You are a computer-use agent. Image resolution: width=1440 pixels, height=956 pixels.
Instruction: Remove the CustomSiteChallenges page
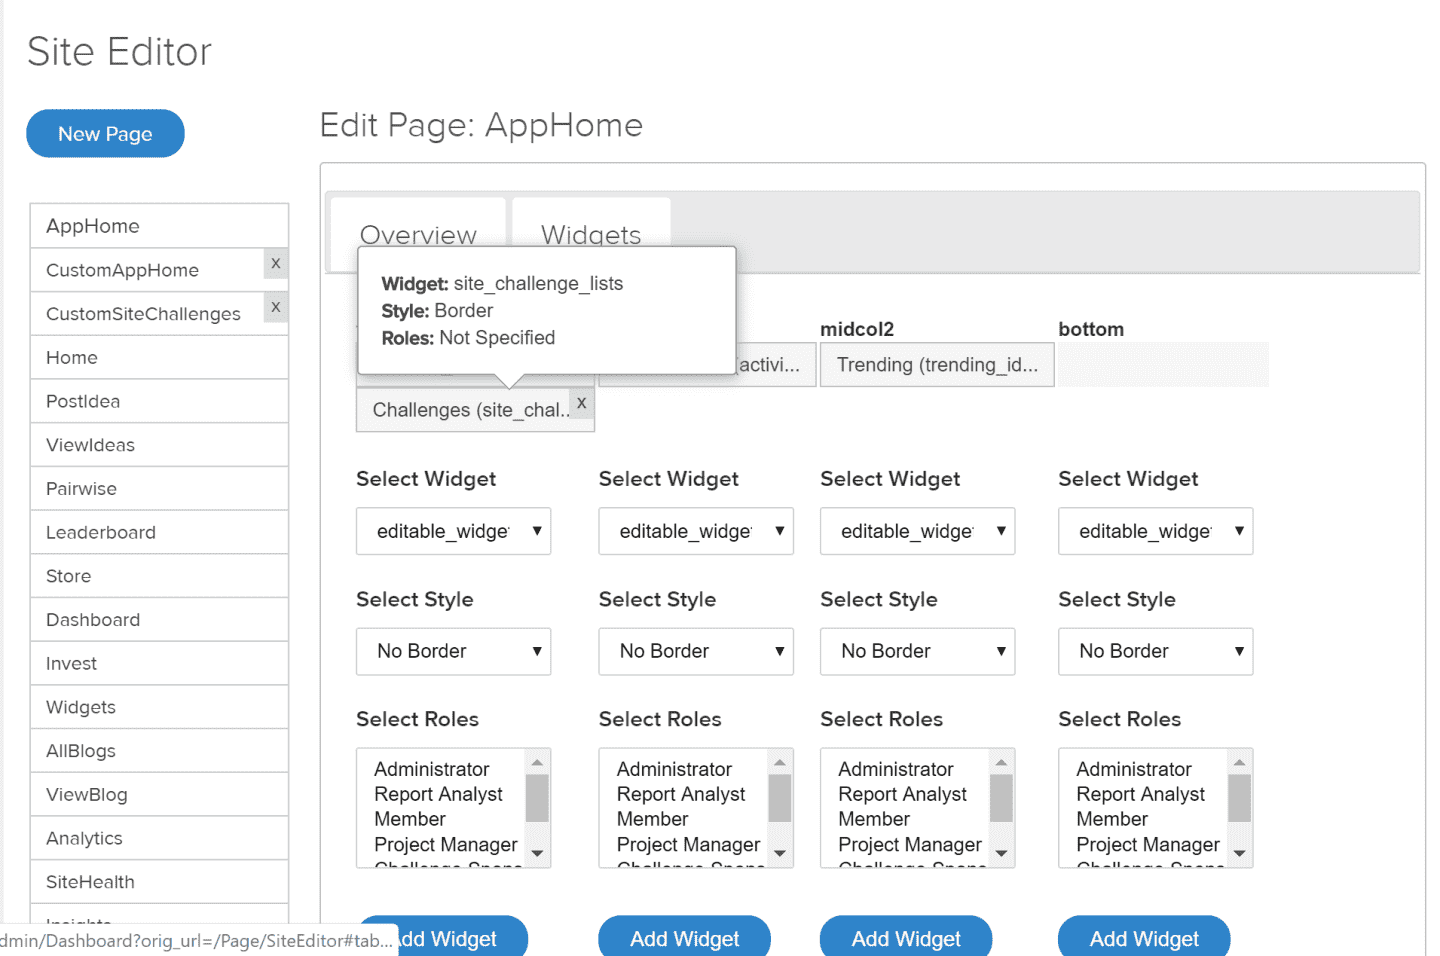coord(275,307)
